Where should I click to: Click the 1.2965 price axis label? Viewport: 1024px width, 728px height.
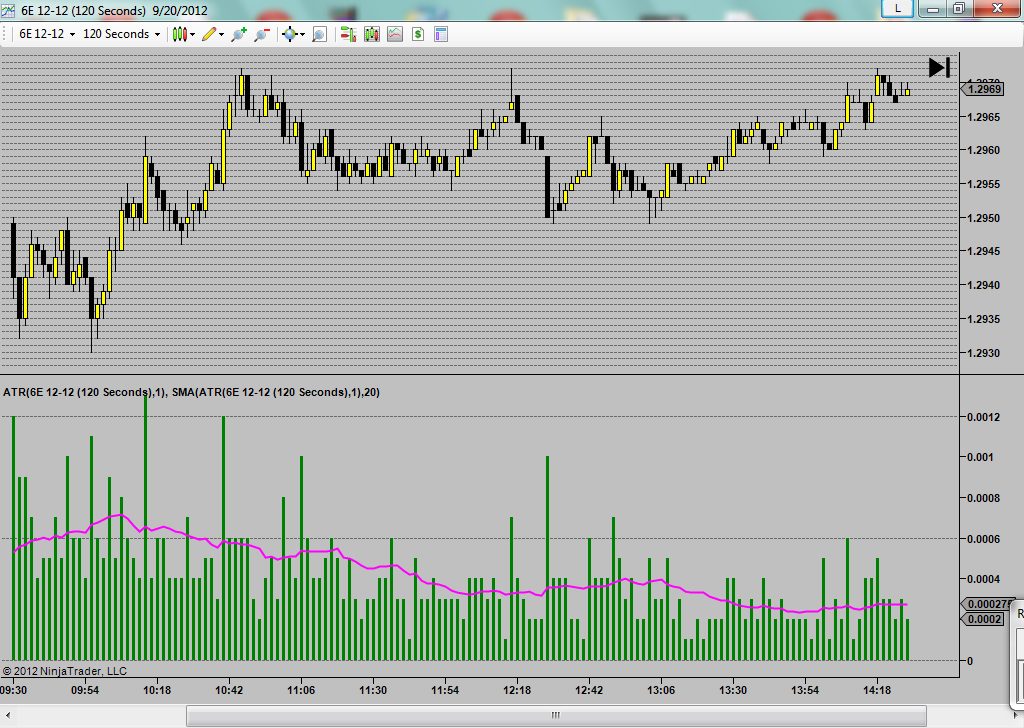click(x=984, y=117)
